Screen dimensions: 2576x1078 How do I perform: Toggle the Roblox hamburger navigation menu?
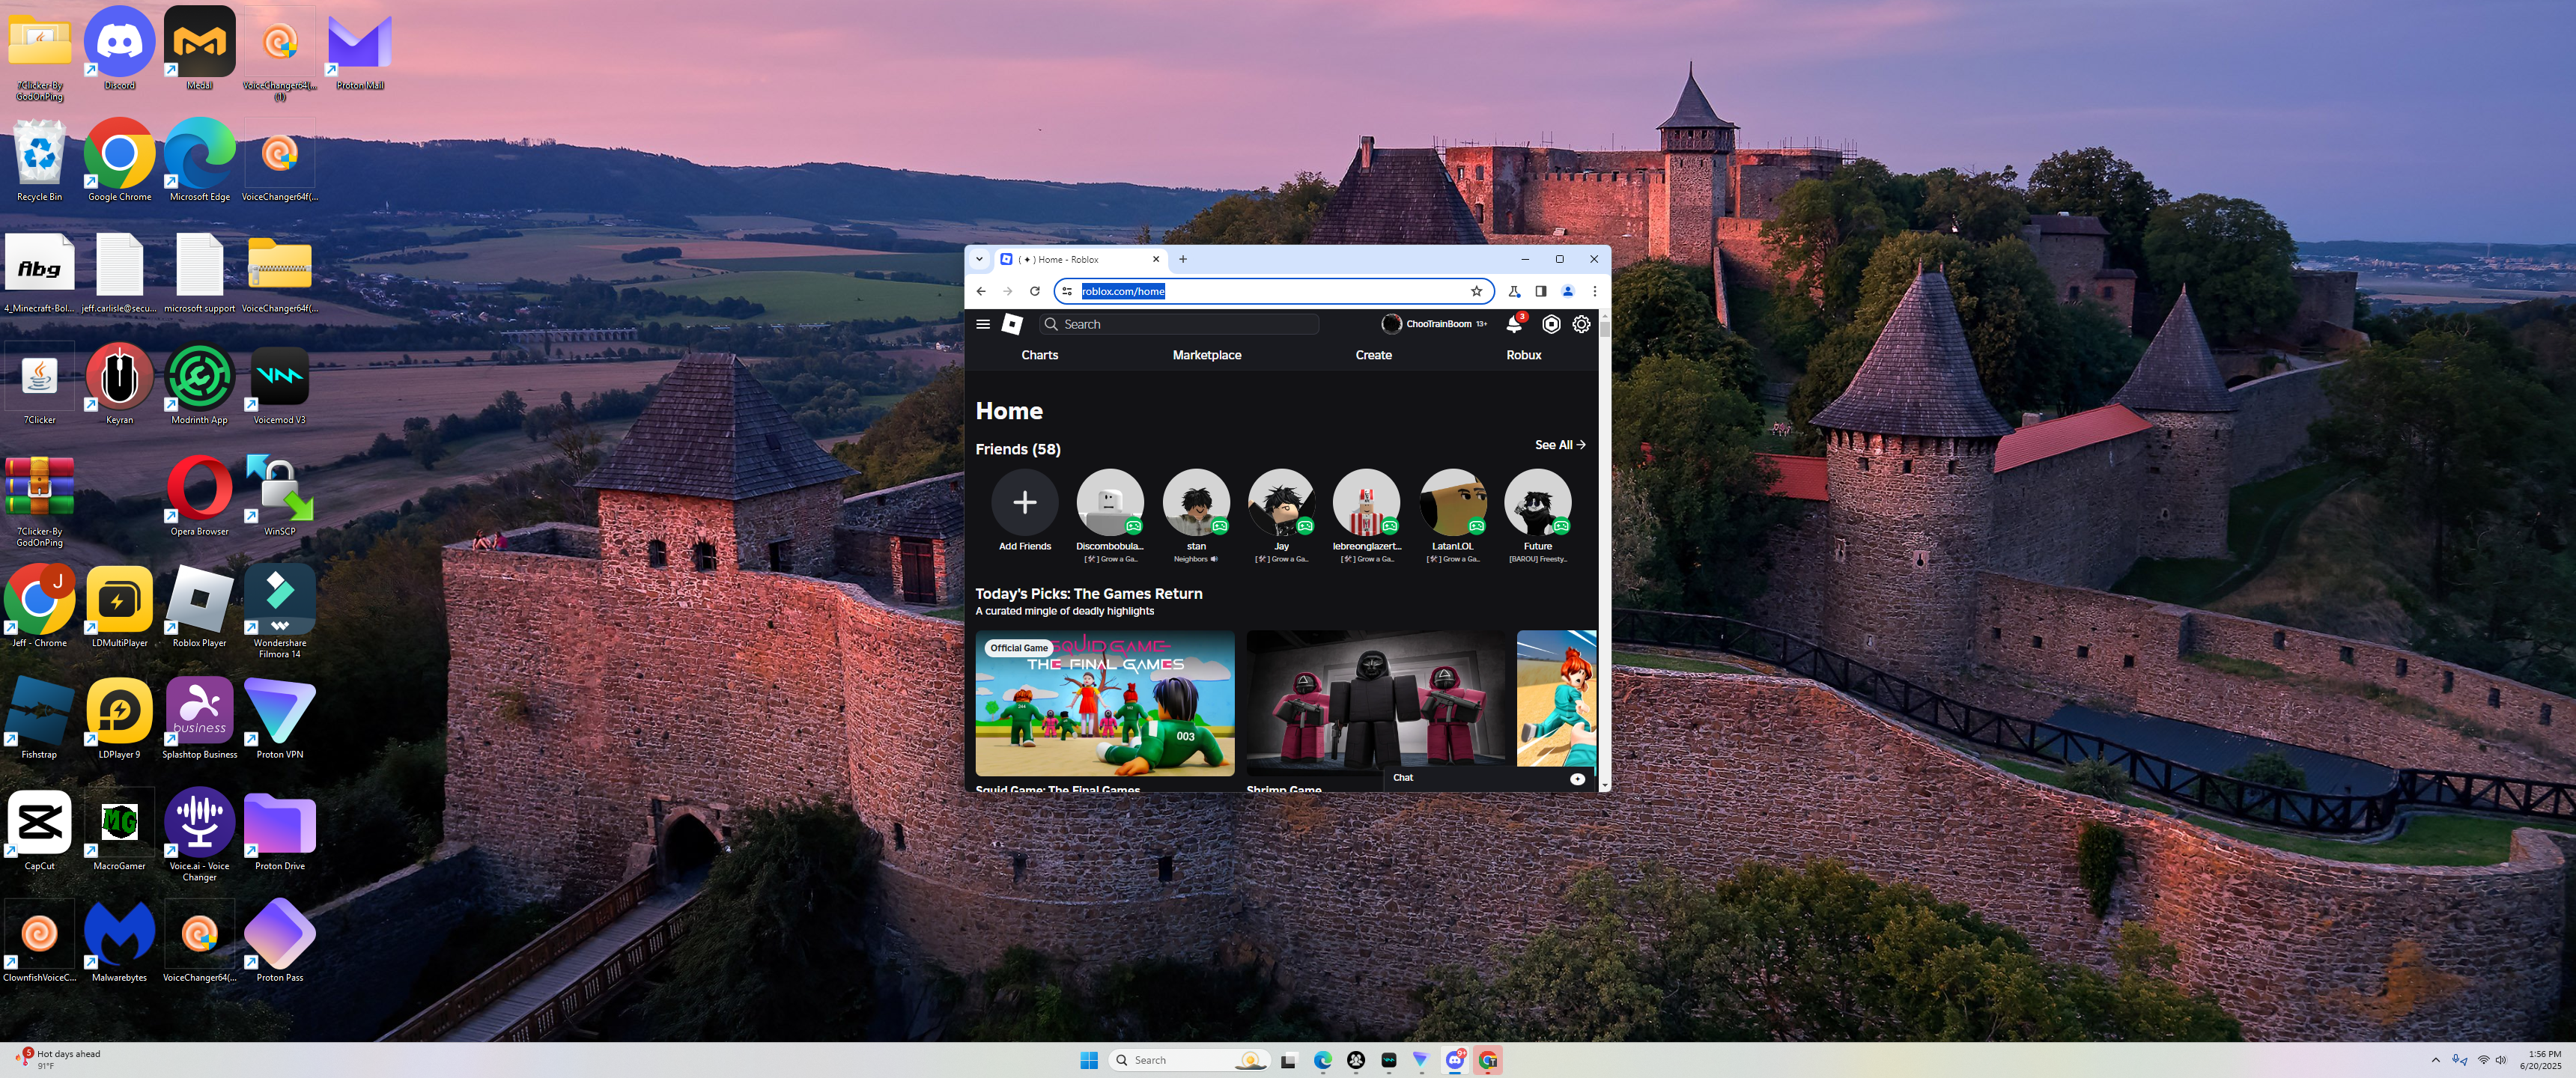point(983,324)
